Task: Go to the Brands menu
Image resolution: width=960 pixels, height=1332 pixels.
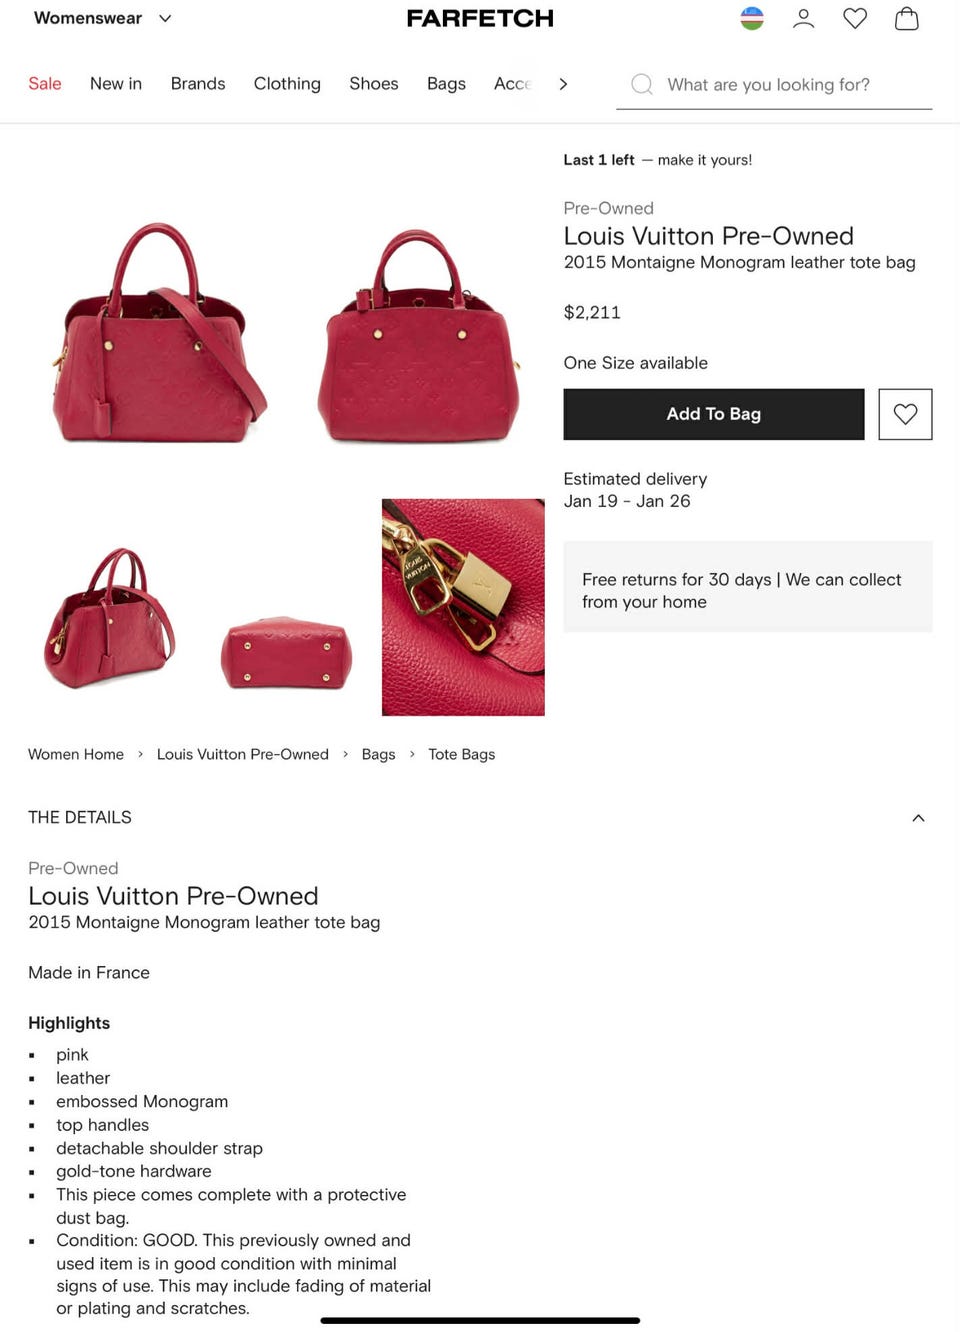Action: coord(198,84)
